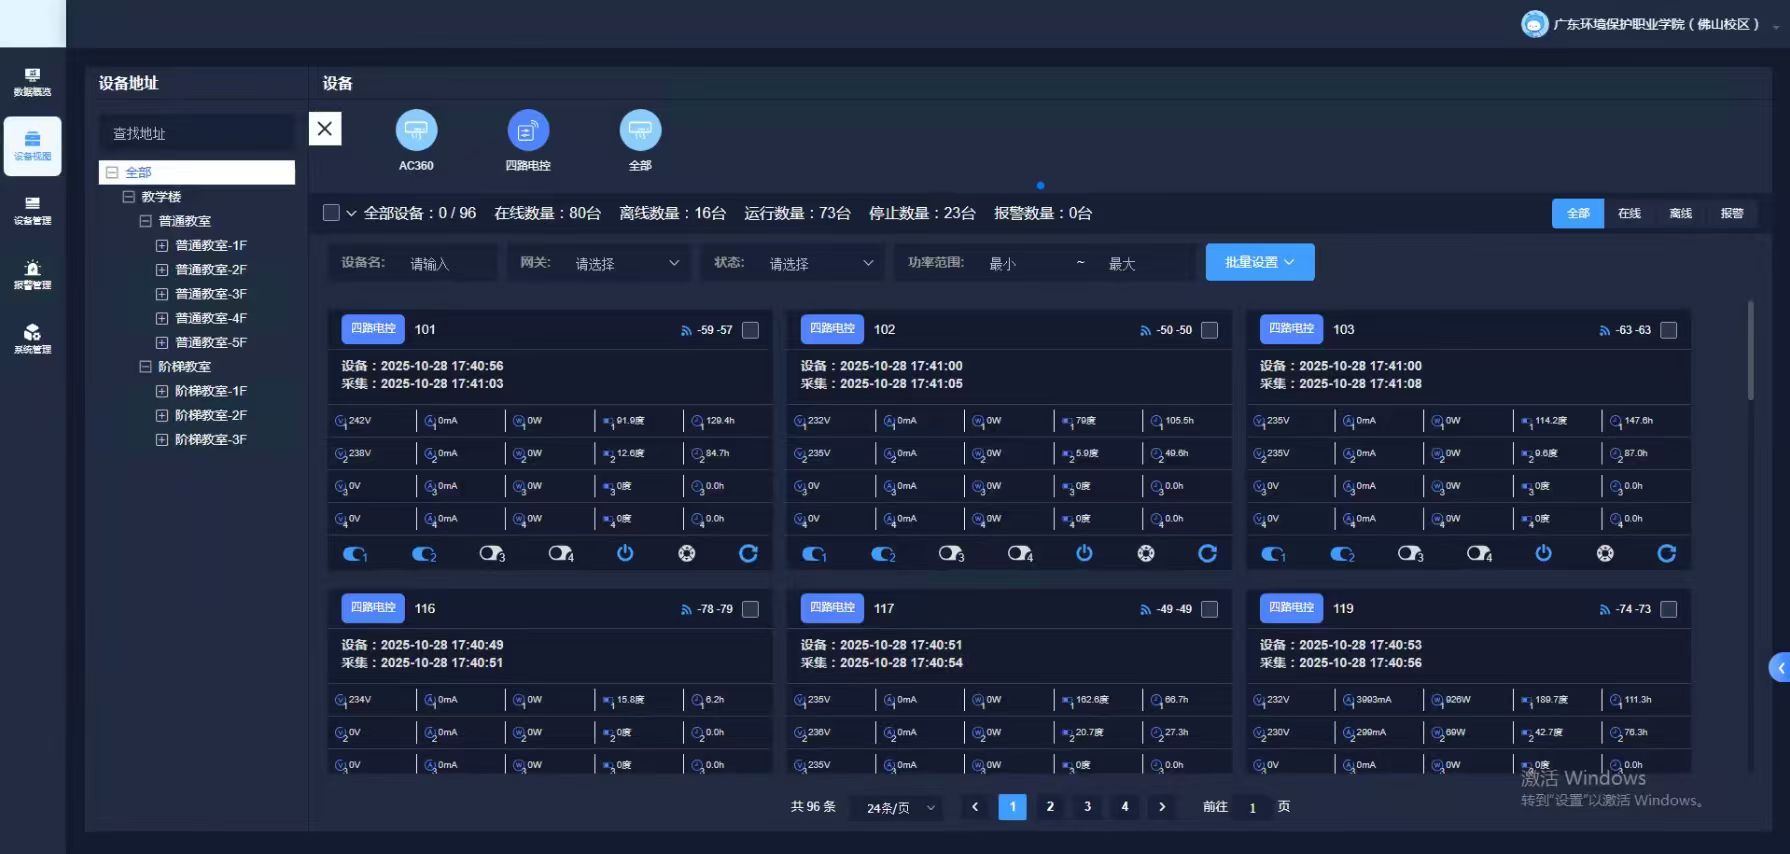Go to page 3 in pagination
Viewport: 1790px width, 854px height.
(x=1087, y=806)
